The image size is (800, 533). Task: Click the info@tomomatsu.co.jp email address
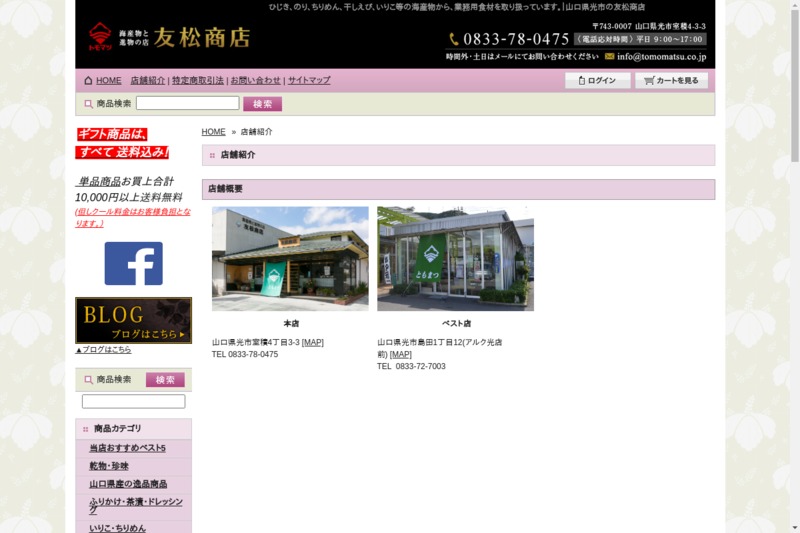click(x=661, y=57)
